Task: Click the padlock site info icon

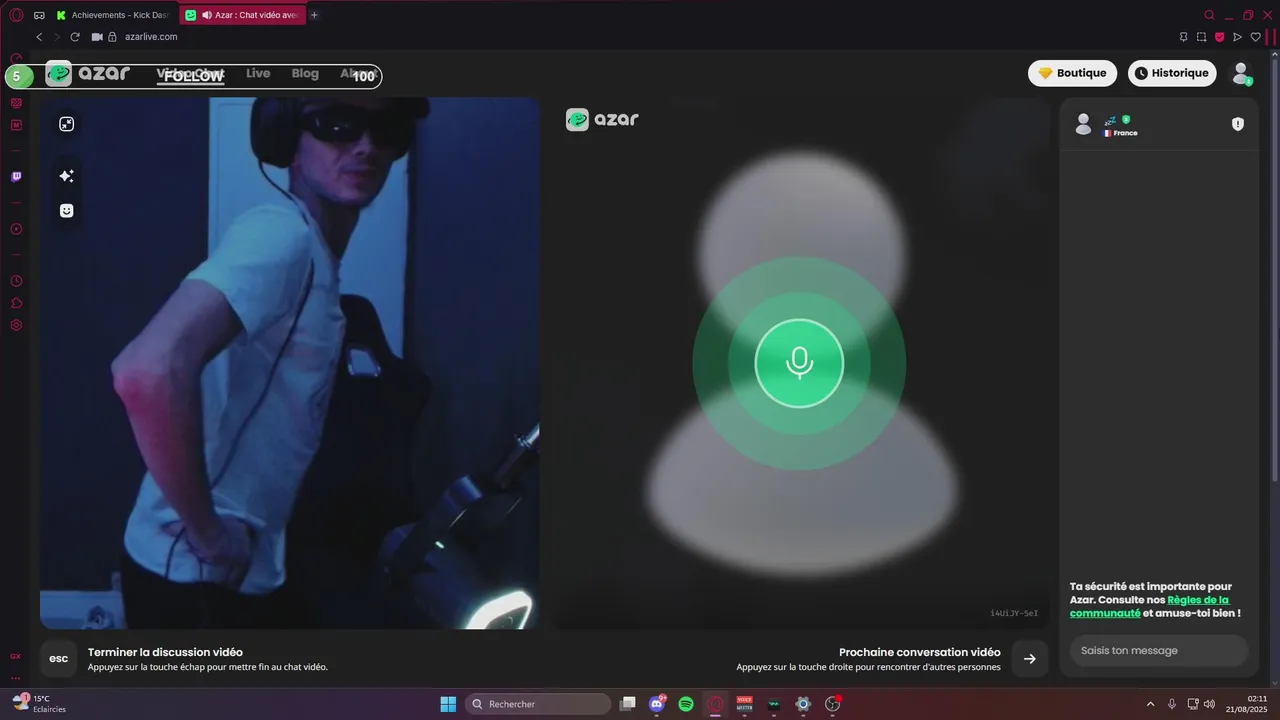Action: click(x=113, y=37)
